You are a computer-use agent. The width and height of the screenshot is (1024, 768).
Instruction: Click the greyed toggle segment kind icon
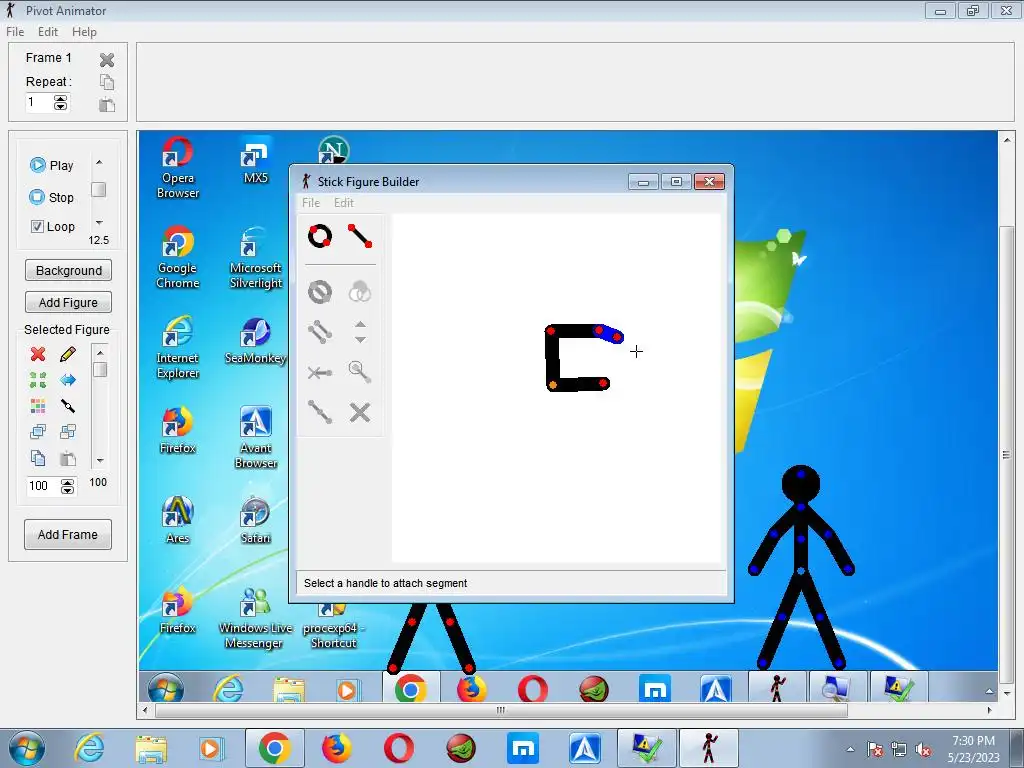[x=320, y=292]
